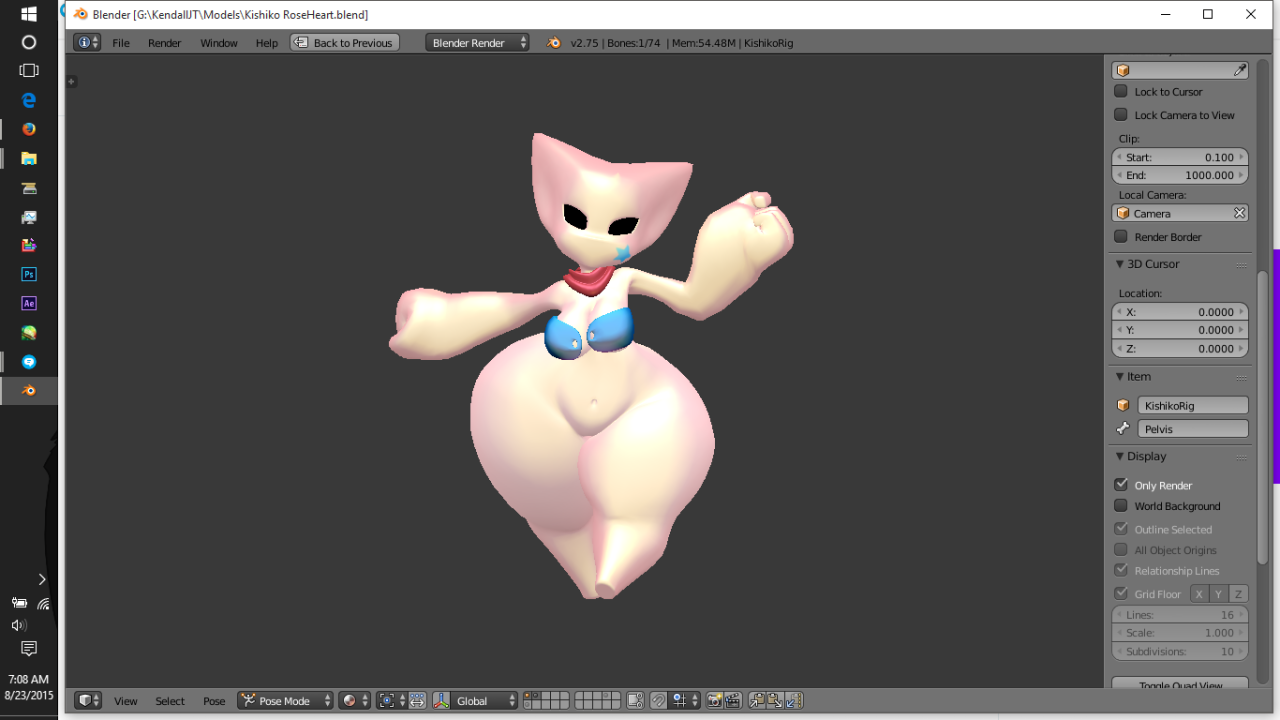The image size is (1280, 720).
Task: Open the View menu in 3D header
Action: [126, 701]
